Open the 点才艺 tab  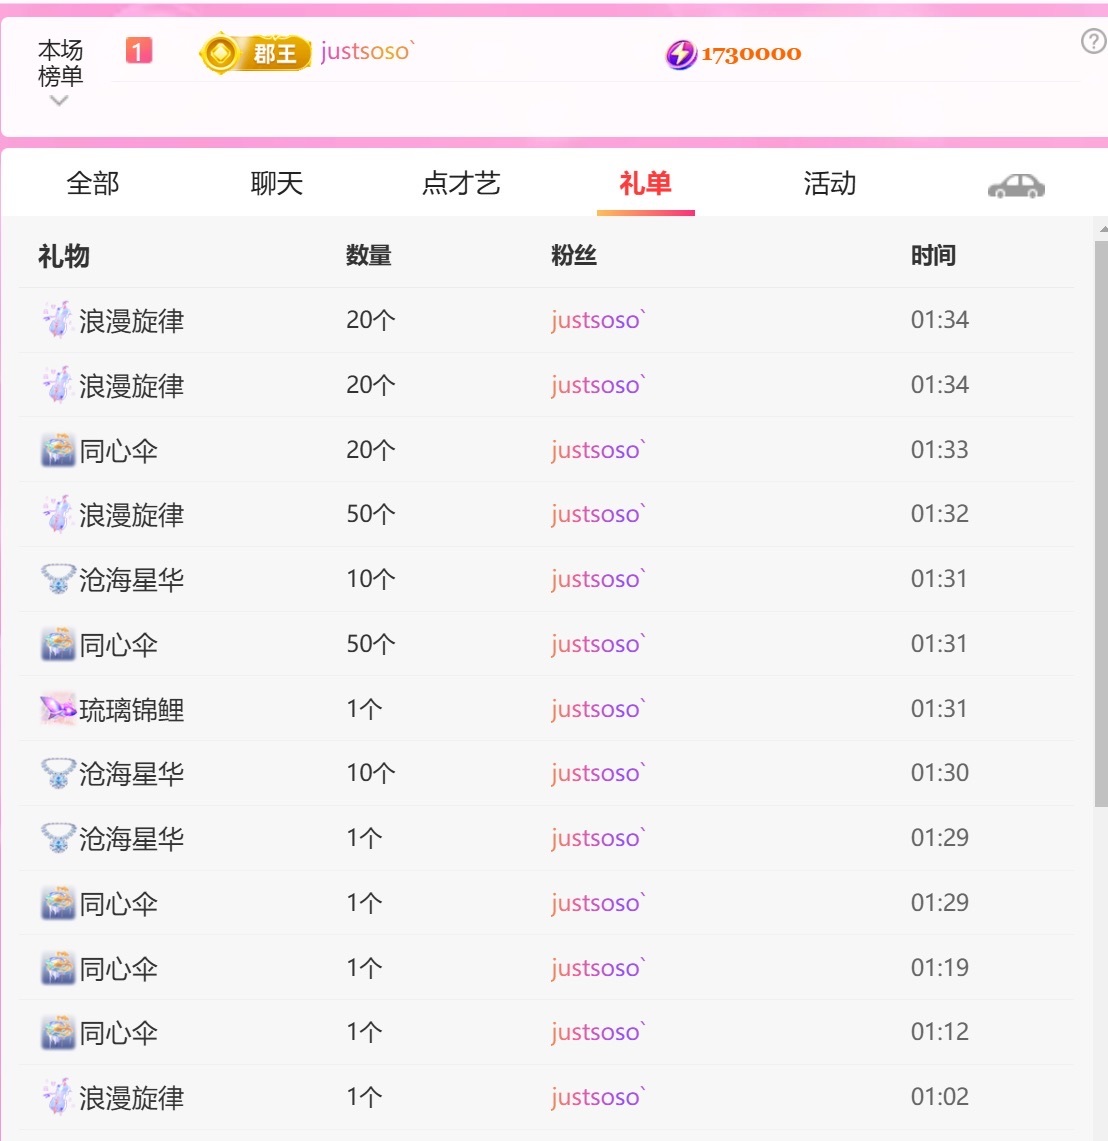click(x=461, y=183)
